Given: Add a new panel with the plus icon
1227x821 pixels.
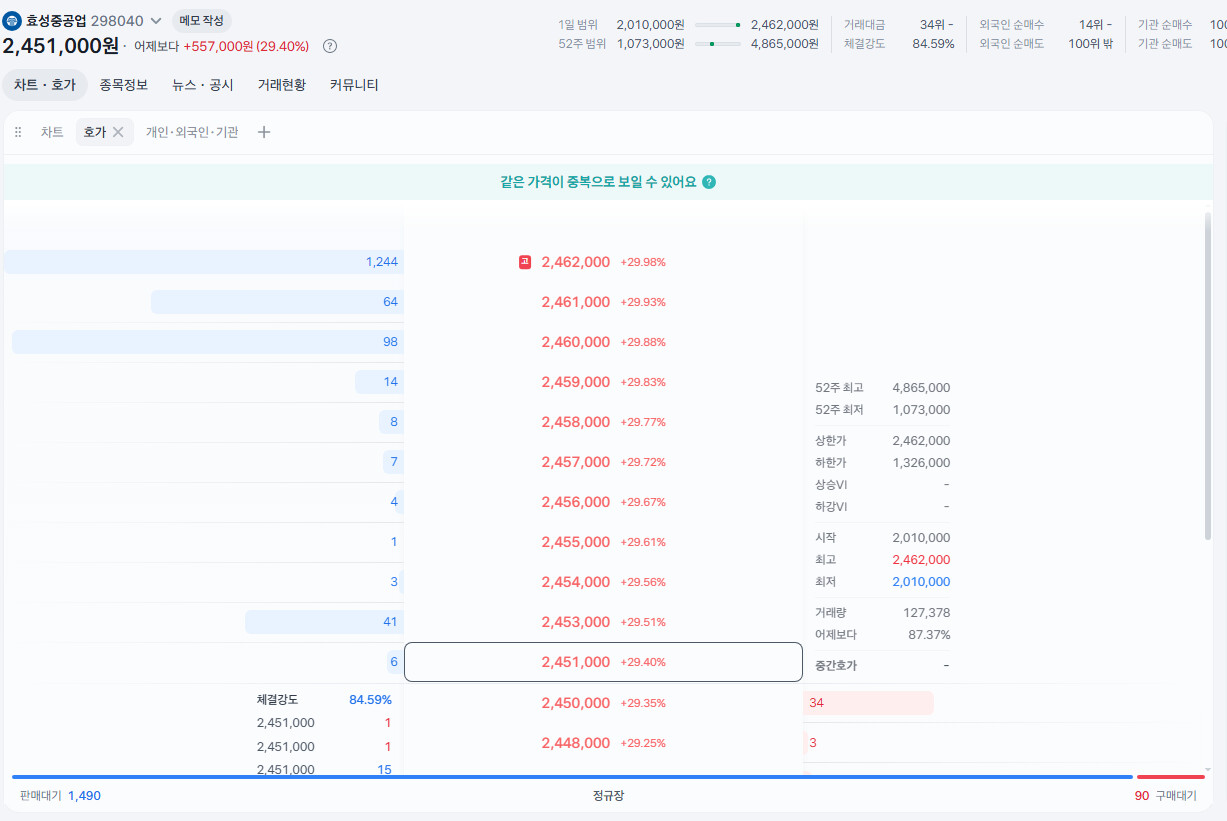Looking at the screenshot, I should (x=264, y=132).
